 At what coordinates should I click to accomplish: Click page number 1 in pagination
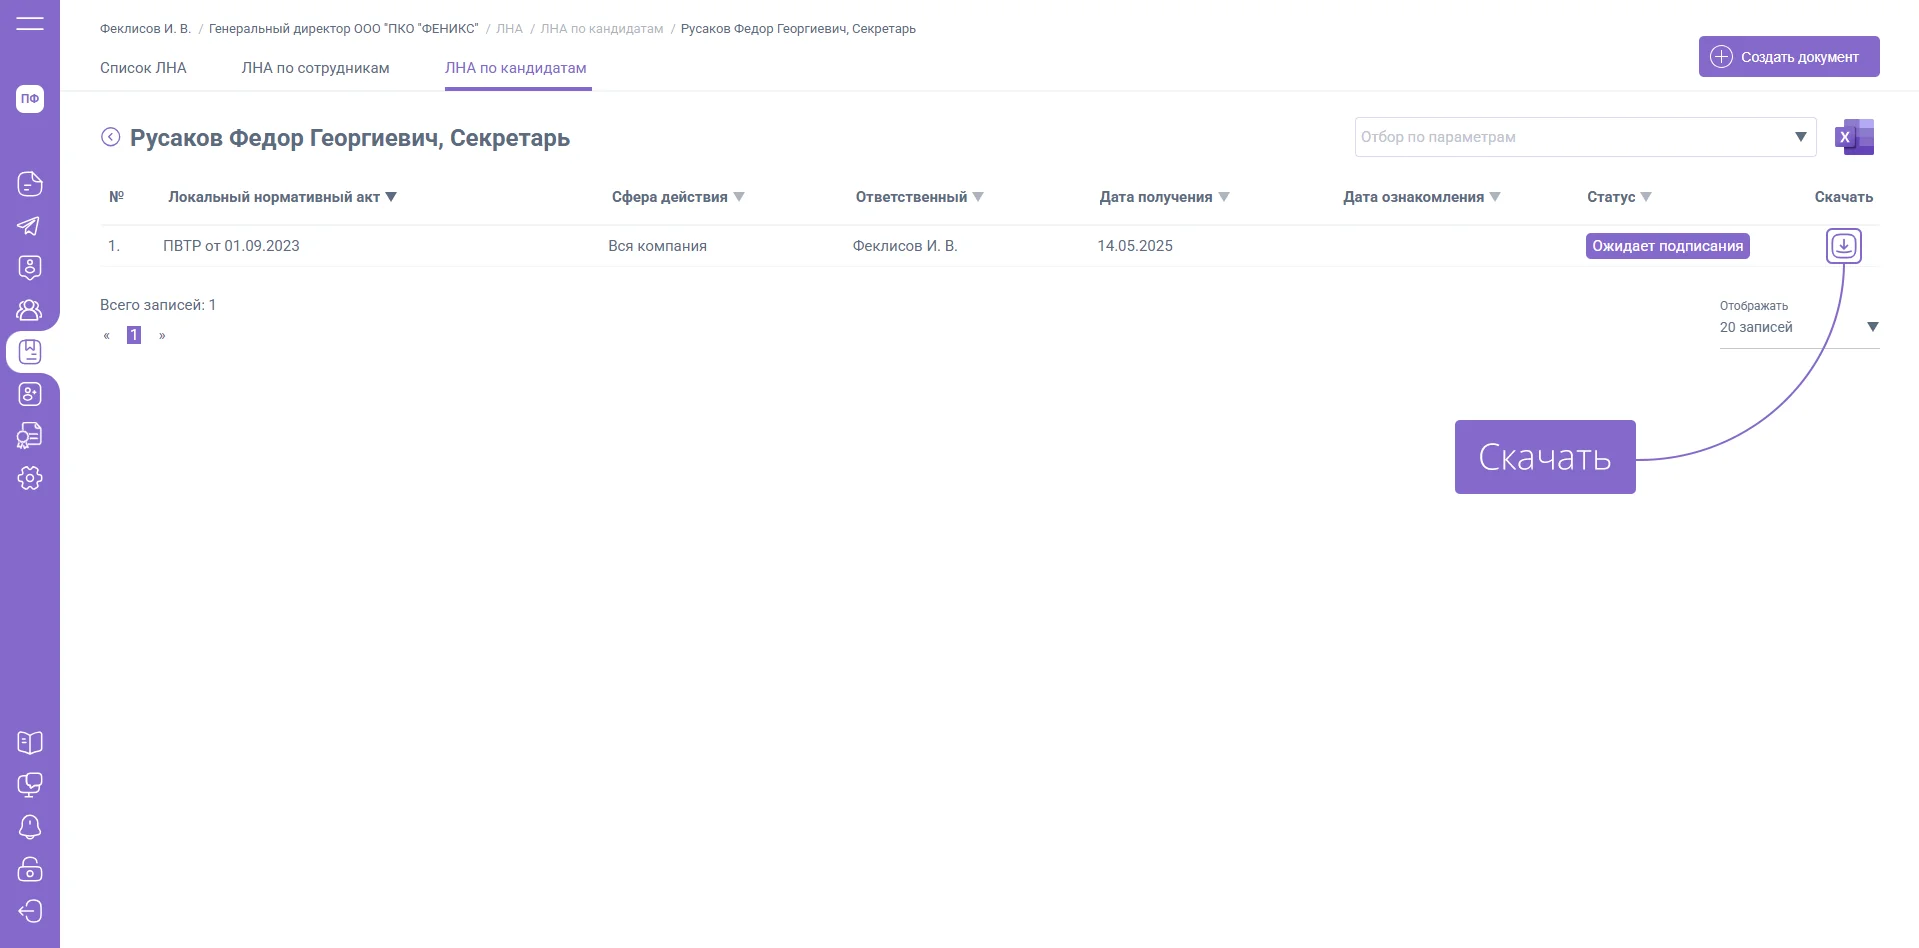(134, 335)
